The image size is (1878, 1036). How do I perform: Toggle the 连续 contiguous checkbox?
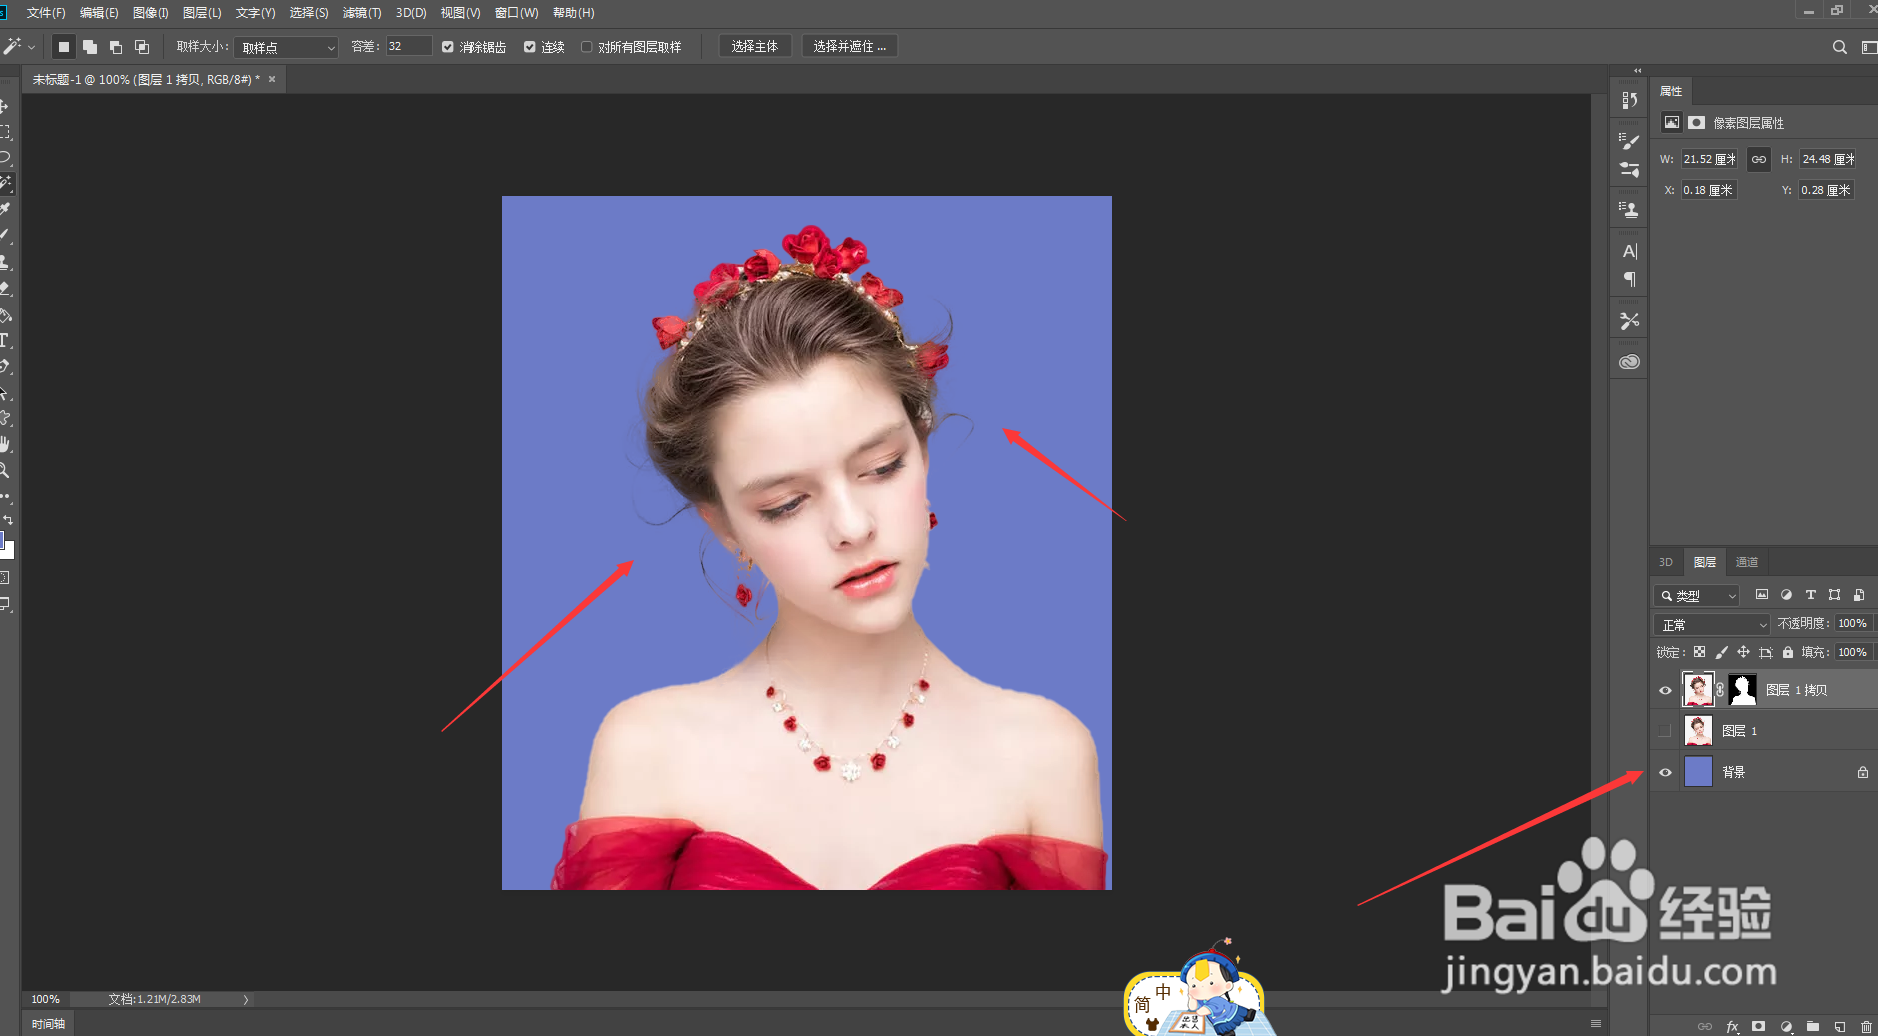530,47
